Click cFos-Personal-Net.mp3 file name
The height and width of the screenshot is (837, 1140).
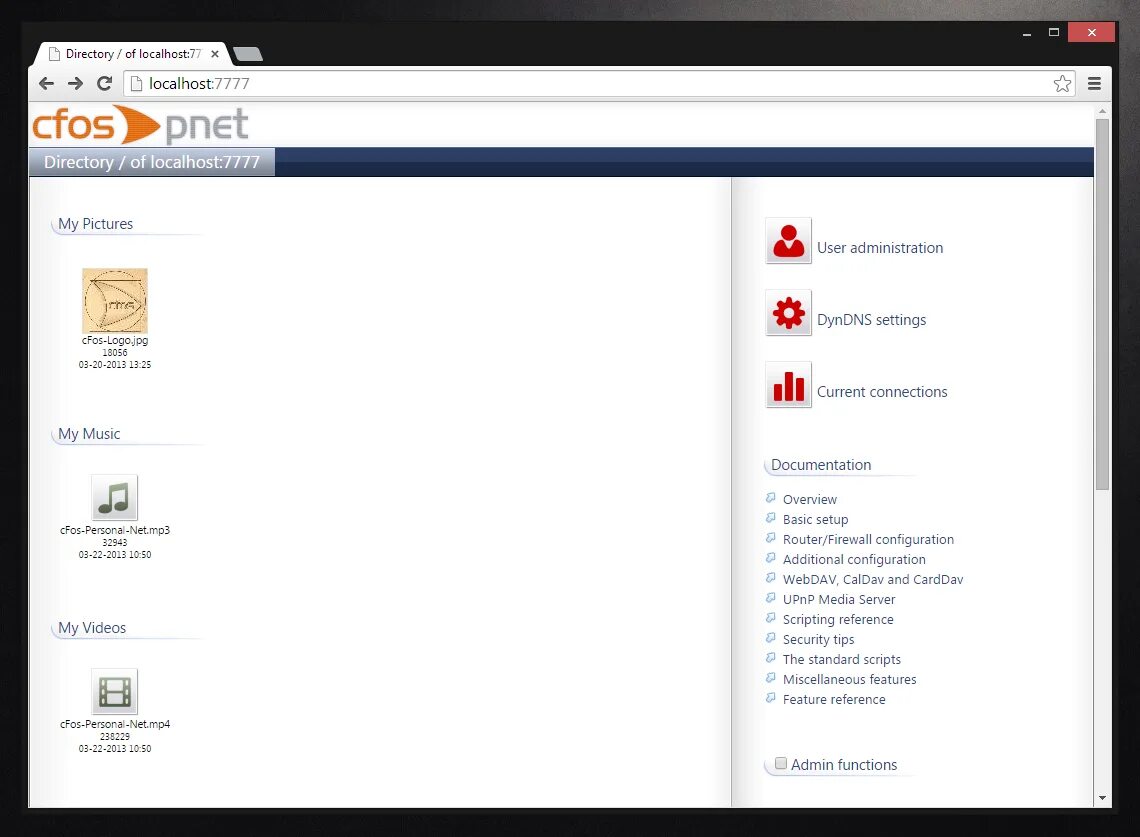[115, 530]
